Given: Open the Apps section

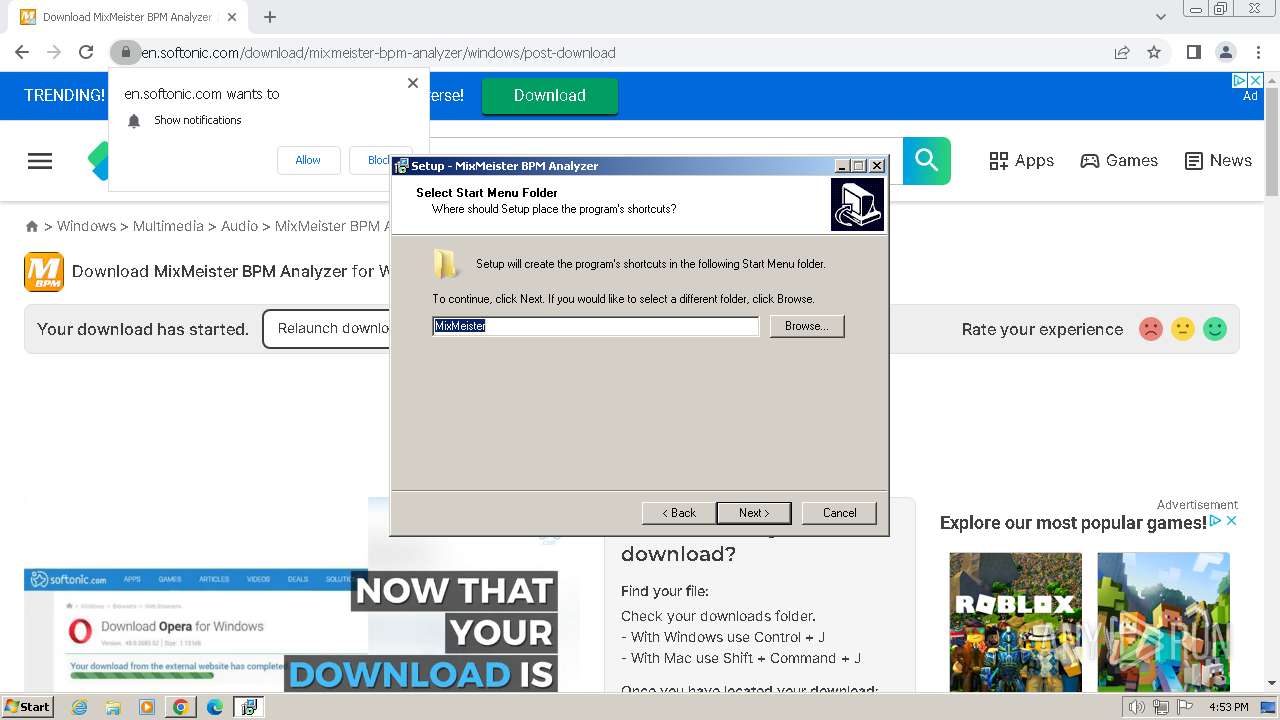Looking at the screenshot, I should (1021, 160).
